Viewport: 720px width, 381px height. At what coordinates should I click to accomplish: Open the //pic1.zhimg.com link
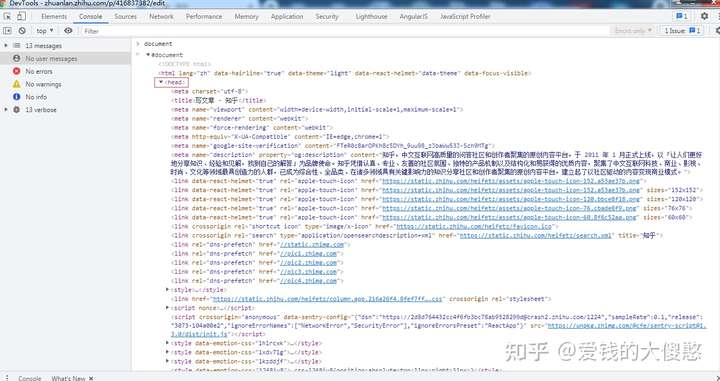[309, 253]
